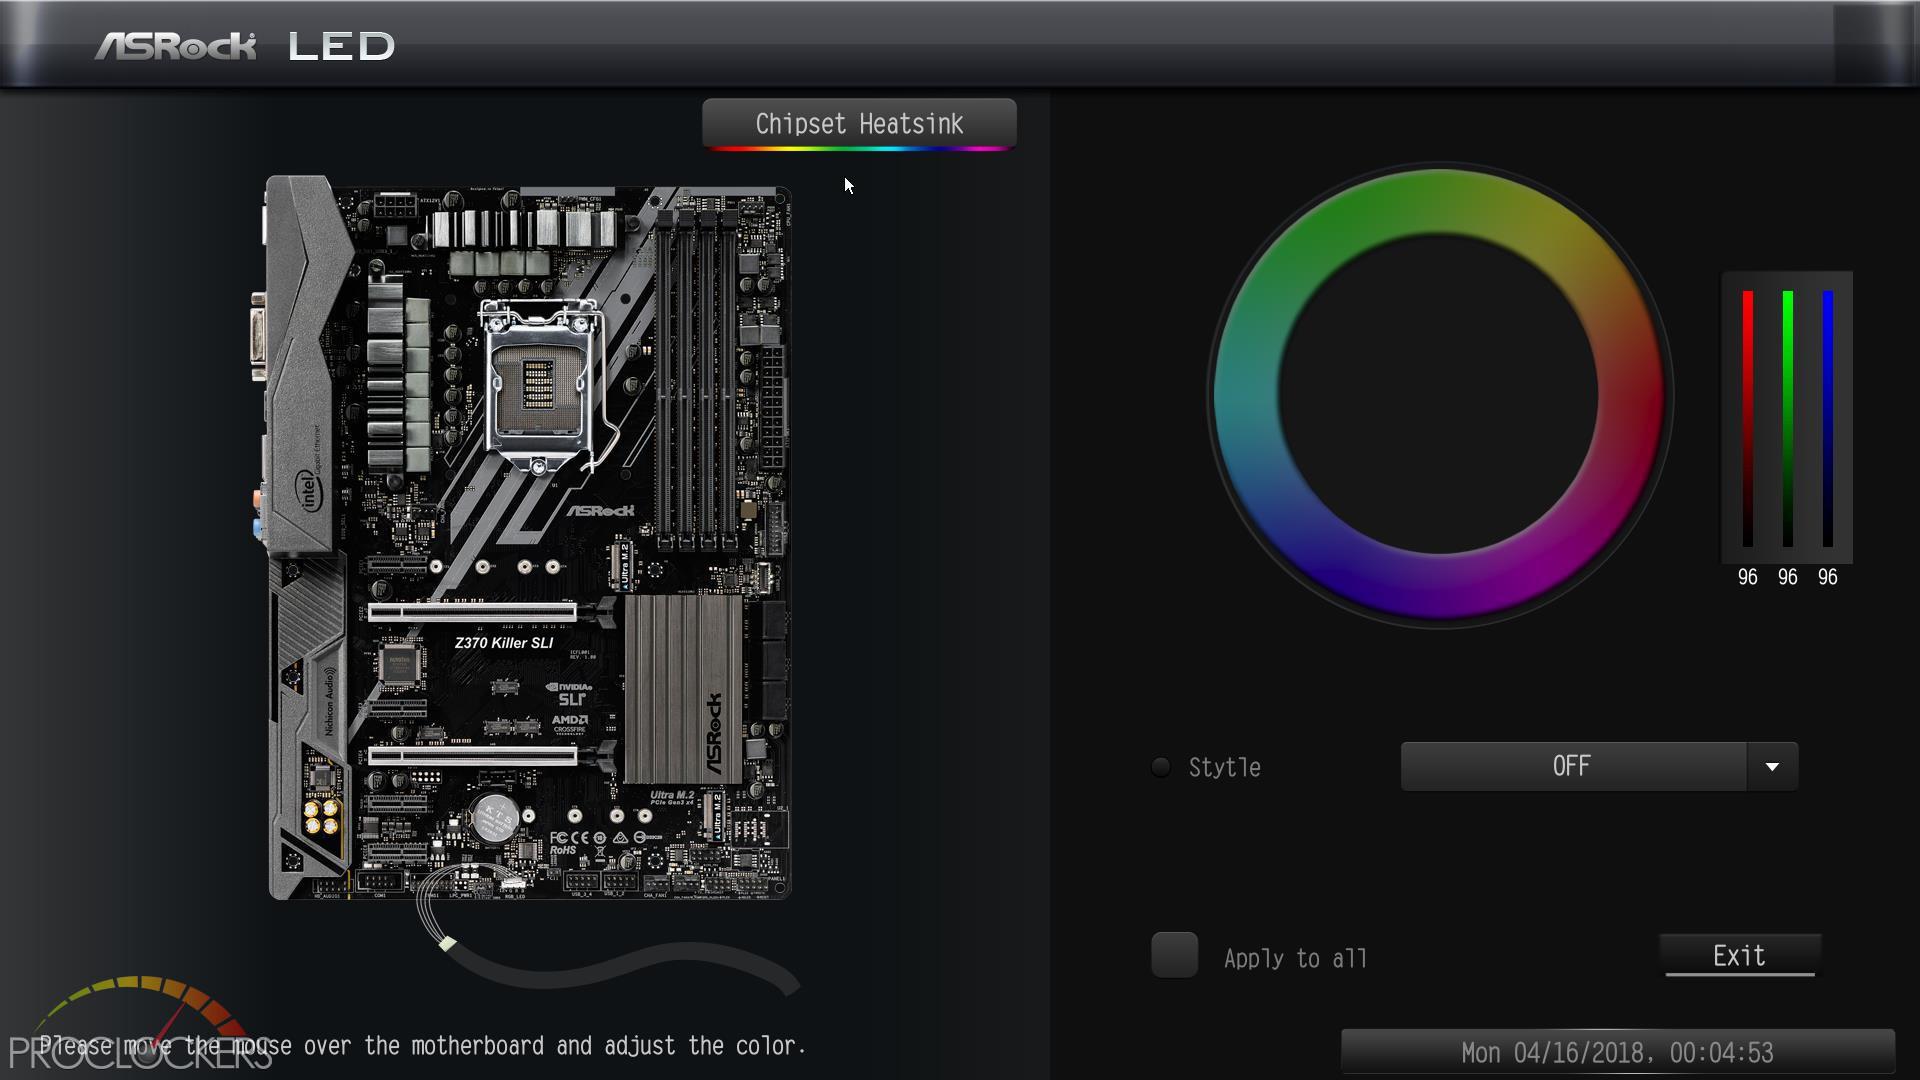Adjust the red channel slider

coord(1748,418)
